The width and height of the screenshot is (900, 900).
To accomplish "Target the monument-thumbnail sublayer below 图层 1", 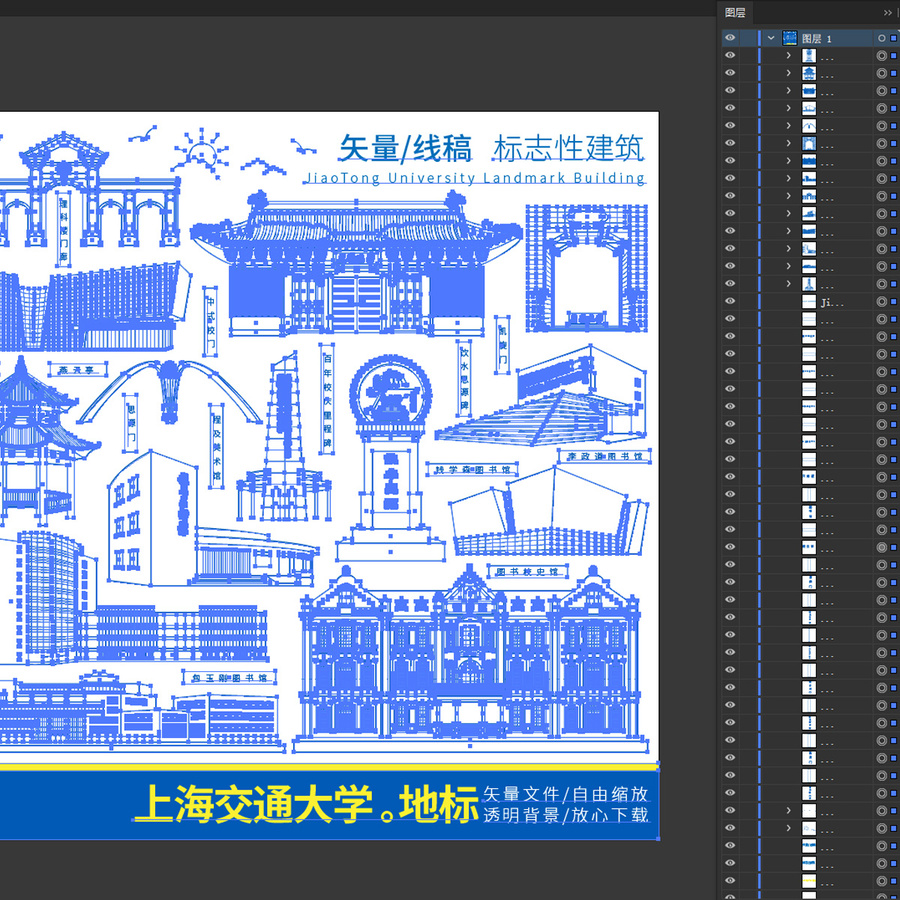I will coord(882,56).
